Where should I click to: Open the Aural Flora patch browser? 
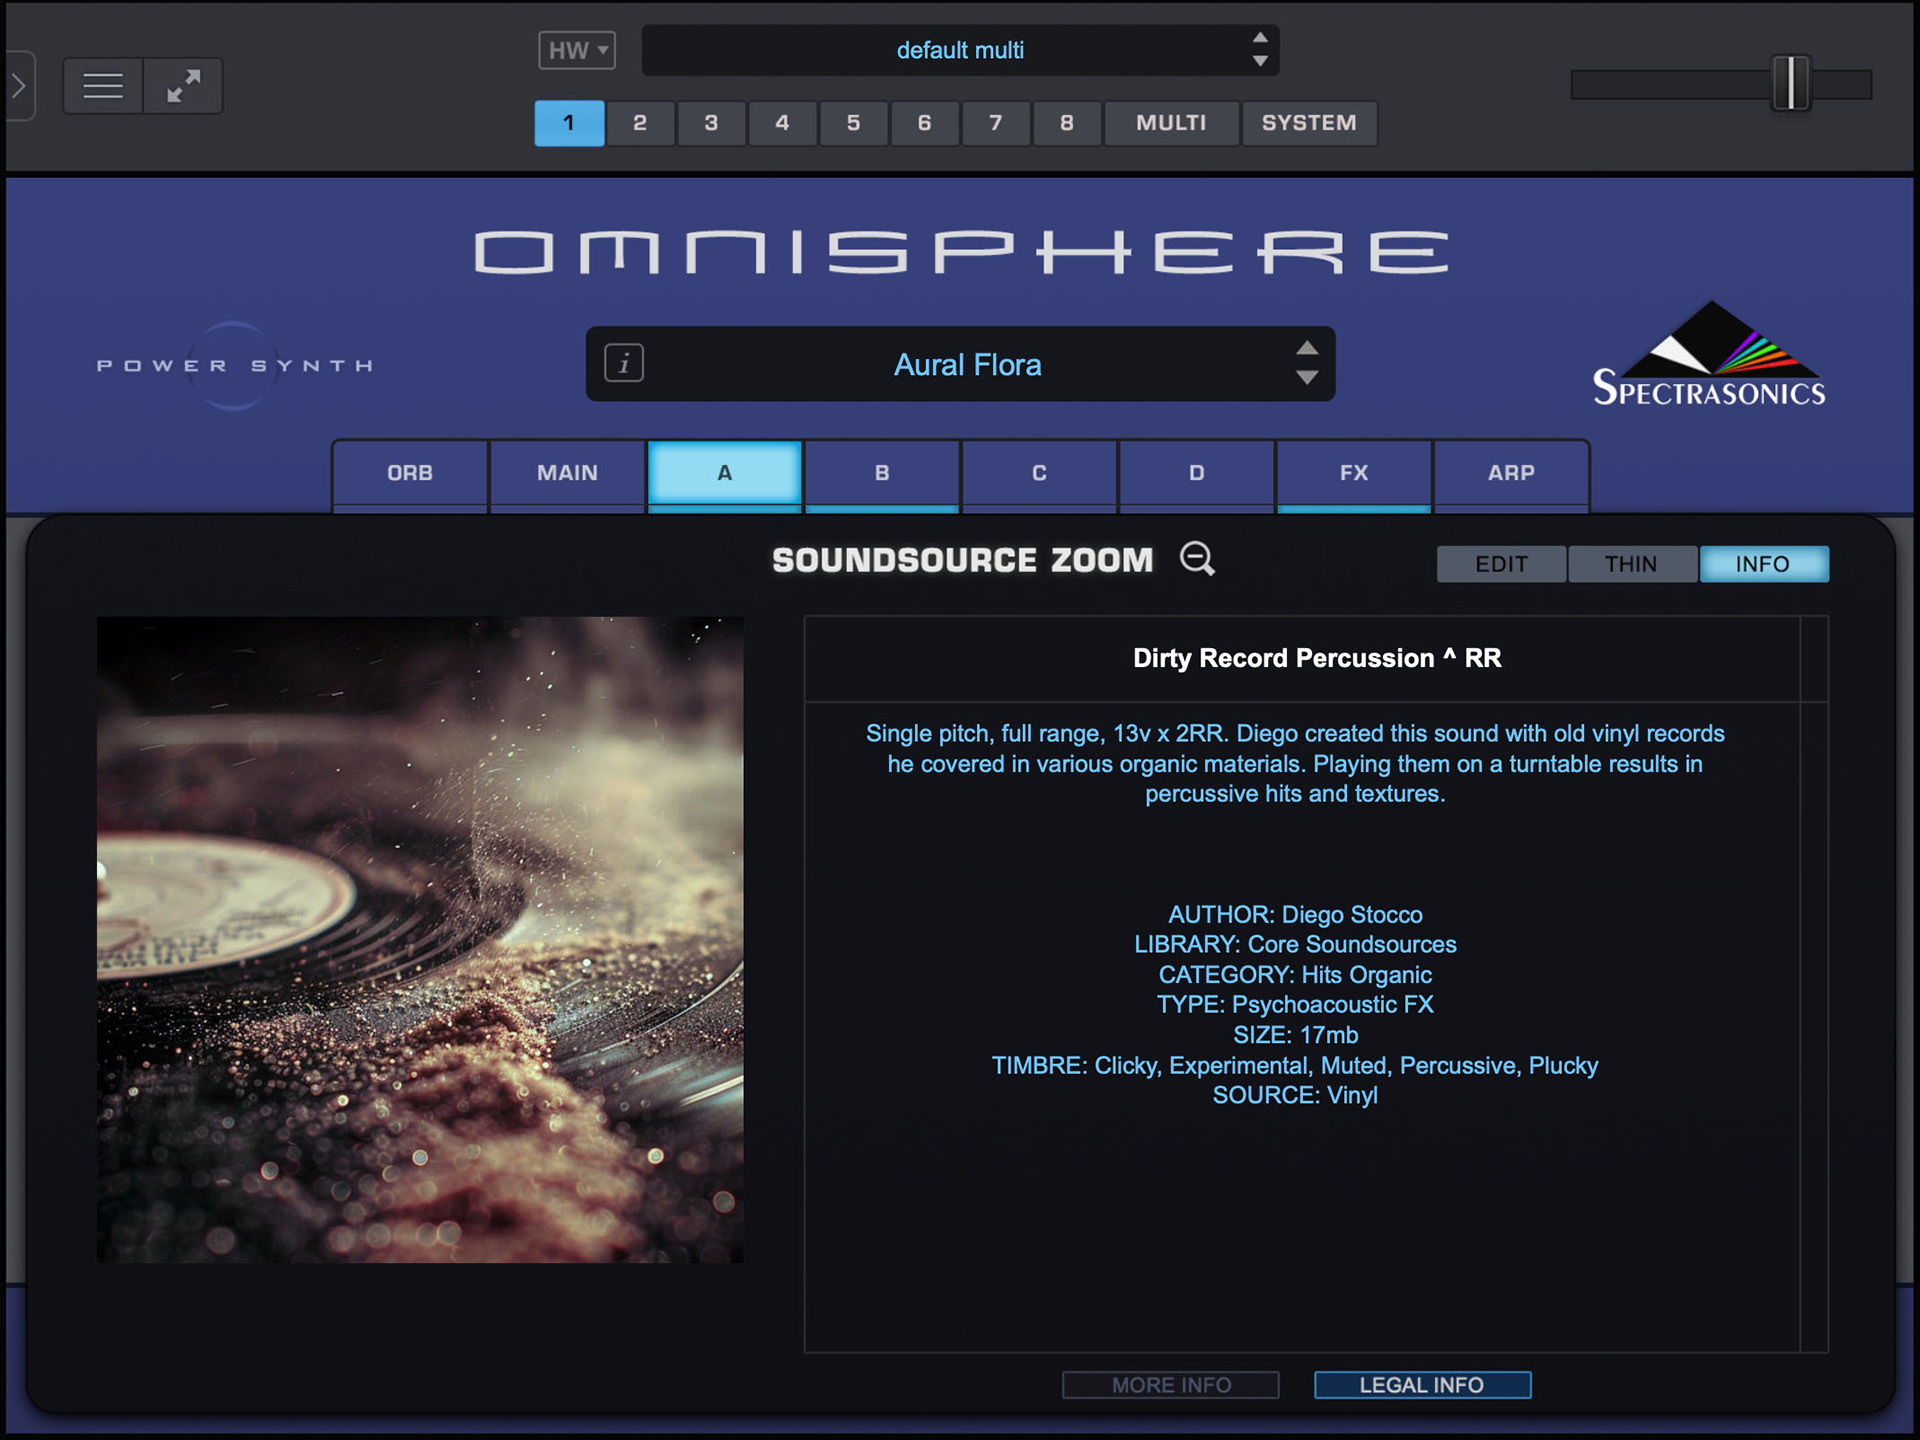966,365
